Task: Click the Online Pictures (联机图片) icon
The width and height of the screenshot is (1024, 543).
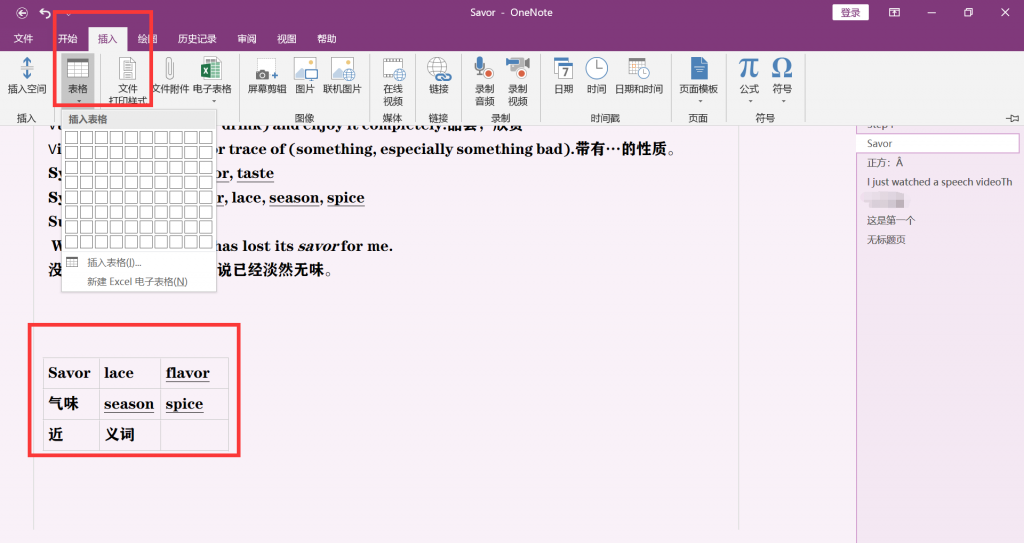Action: point(342,76)
